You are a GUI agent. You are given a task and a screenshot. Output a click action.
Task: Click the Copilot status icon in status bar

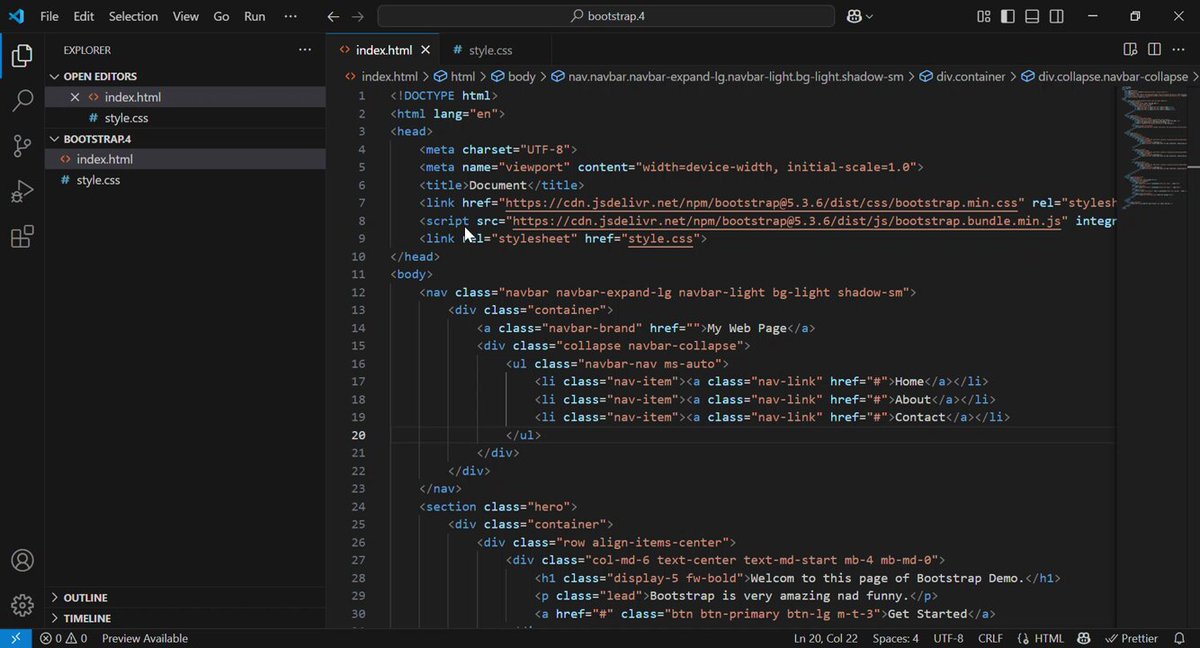click(x=1084, y=638)
